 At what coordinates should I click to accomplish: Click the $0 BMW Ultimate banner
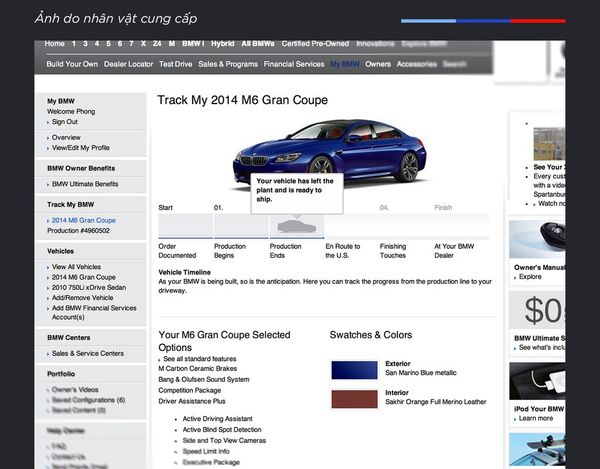(x=537, y=310)
